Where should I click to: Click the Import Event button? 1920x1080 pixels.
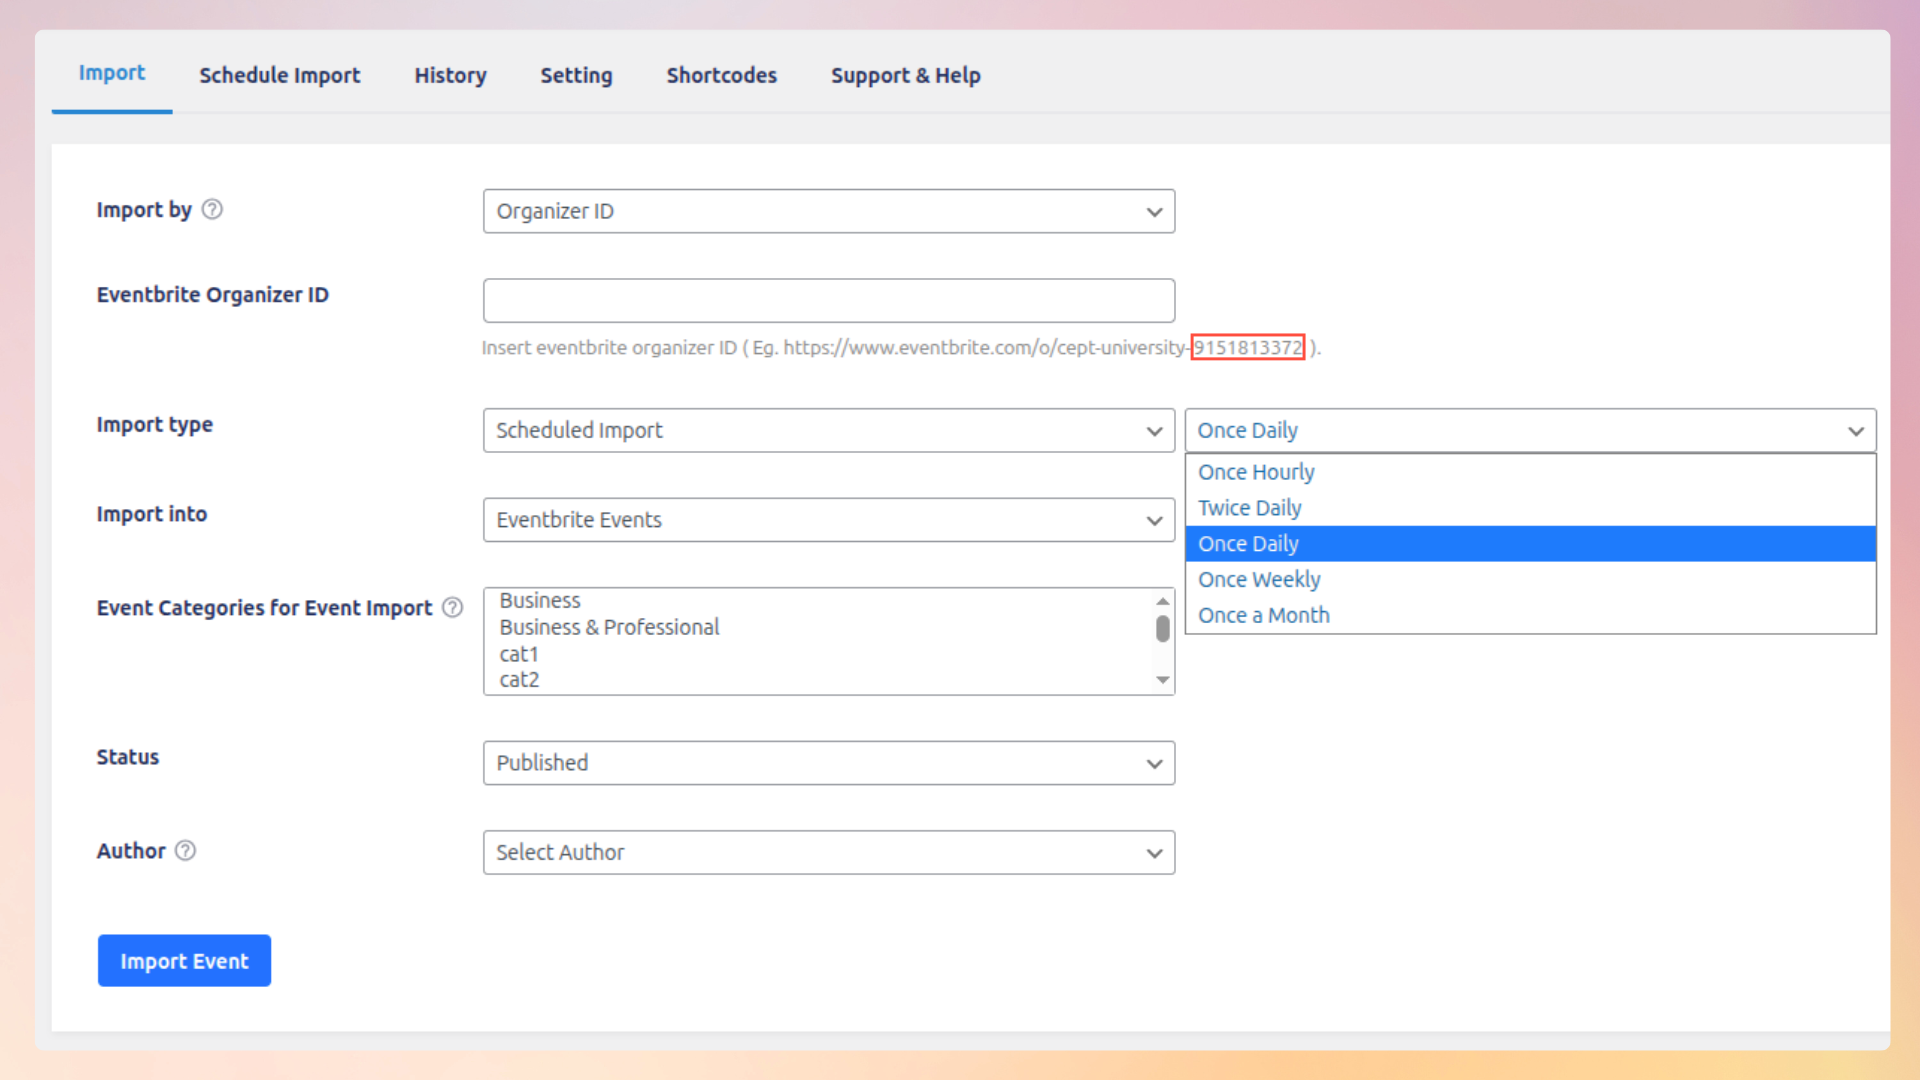coord(184,960)
